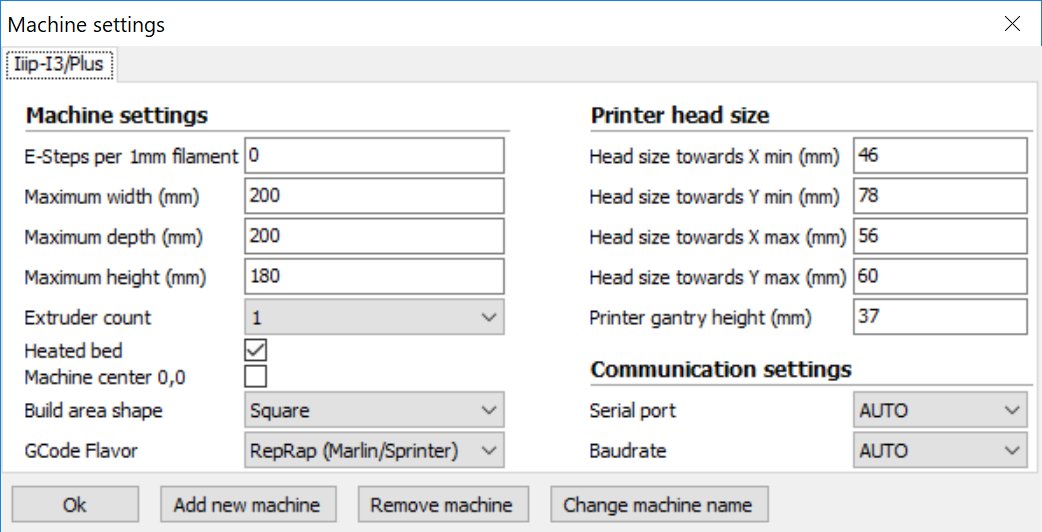The width and height of the screenshot is (1042, 532).
Task: Click the Extruder count label
Action: click(x=88, y=317)
